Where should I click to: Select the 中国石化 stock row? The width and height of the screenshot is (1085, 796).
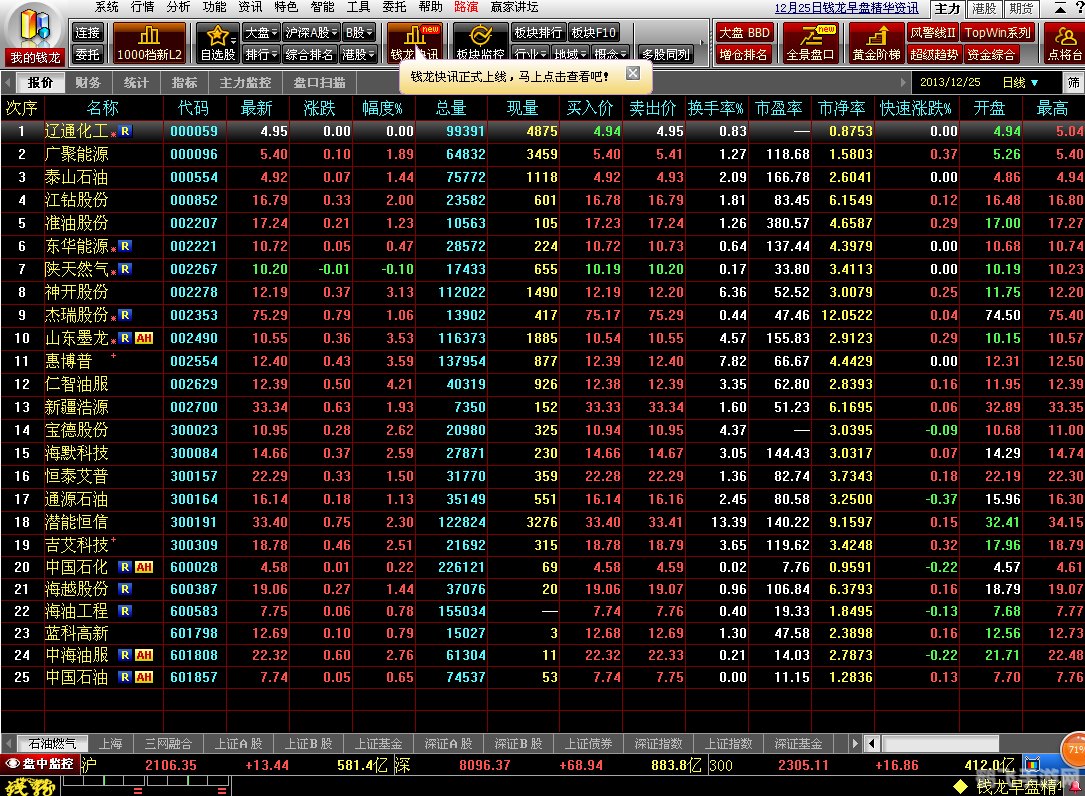(76, 567)
